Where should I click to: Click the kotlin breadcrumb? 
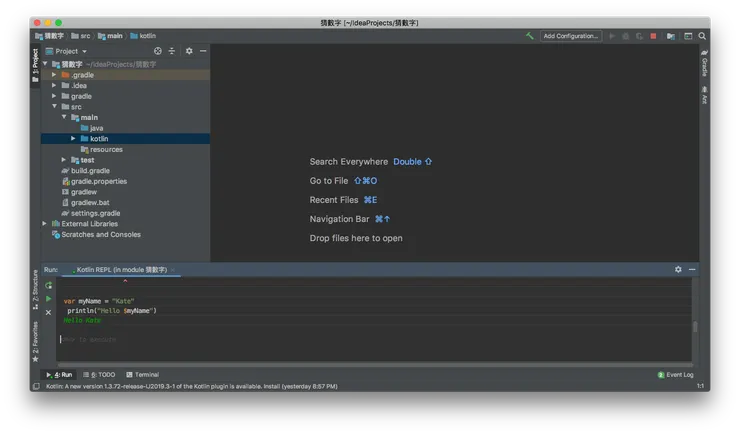coord(143,36)
